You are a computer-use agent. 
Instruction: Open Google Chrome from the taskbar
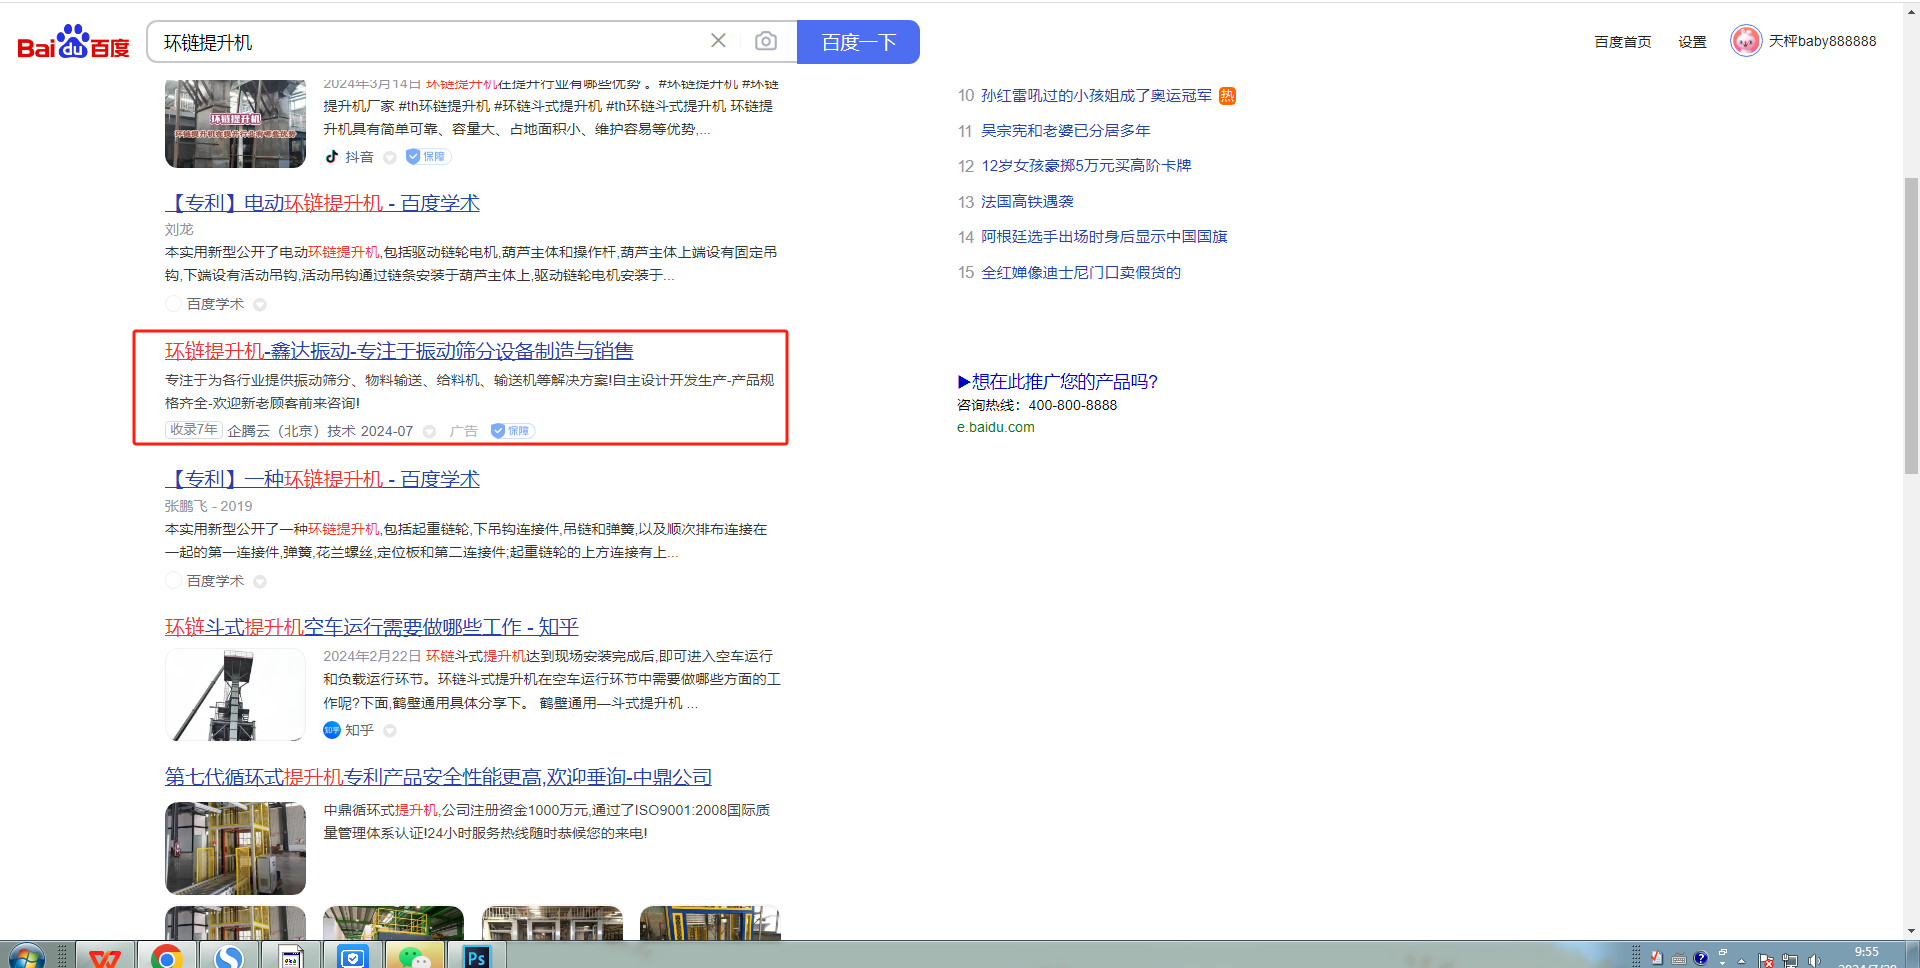coord(167,956)
